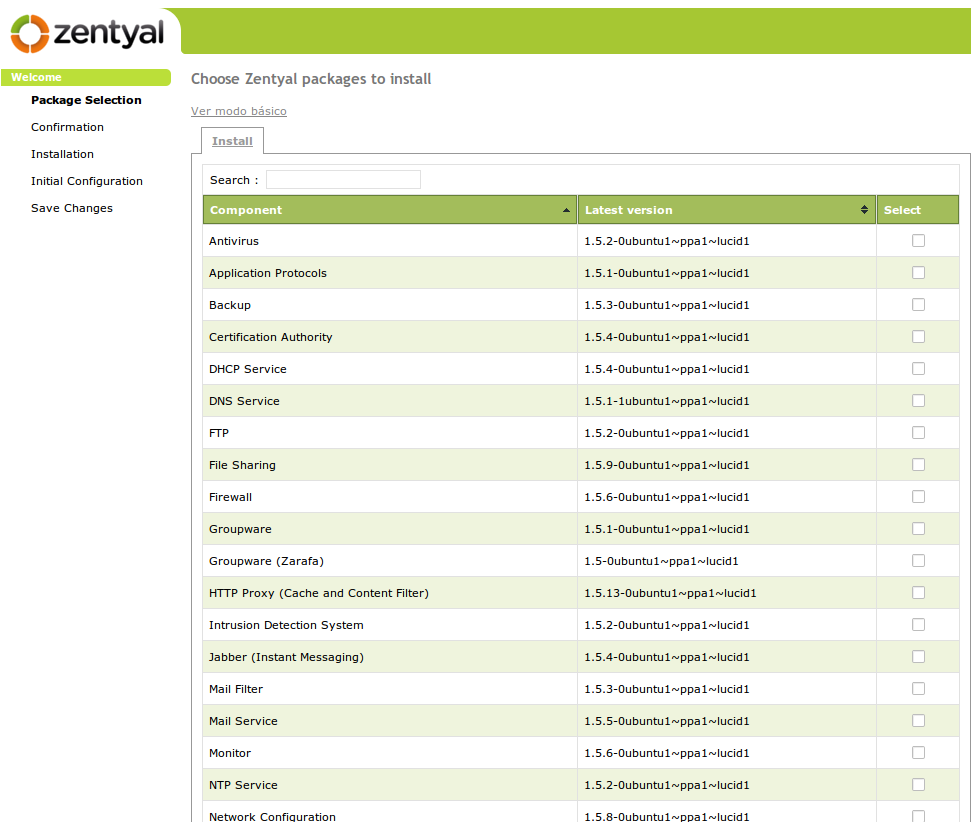The width and height of the screenshot is (978, 822).
Task: Click the Zentyal logo
Action: click(88, 33)
